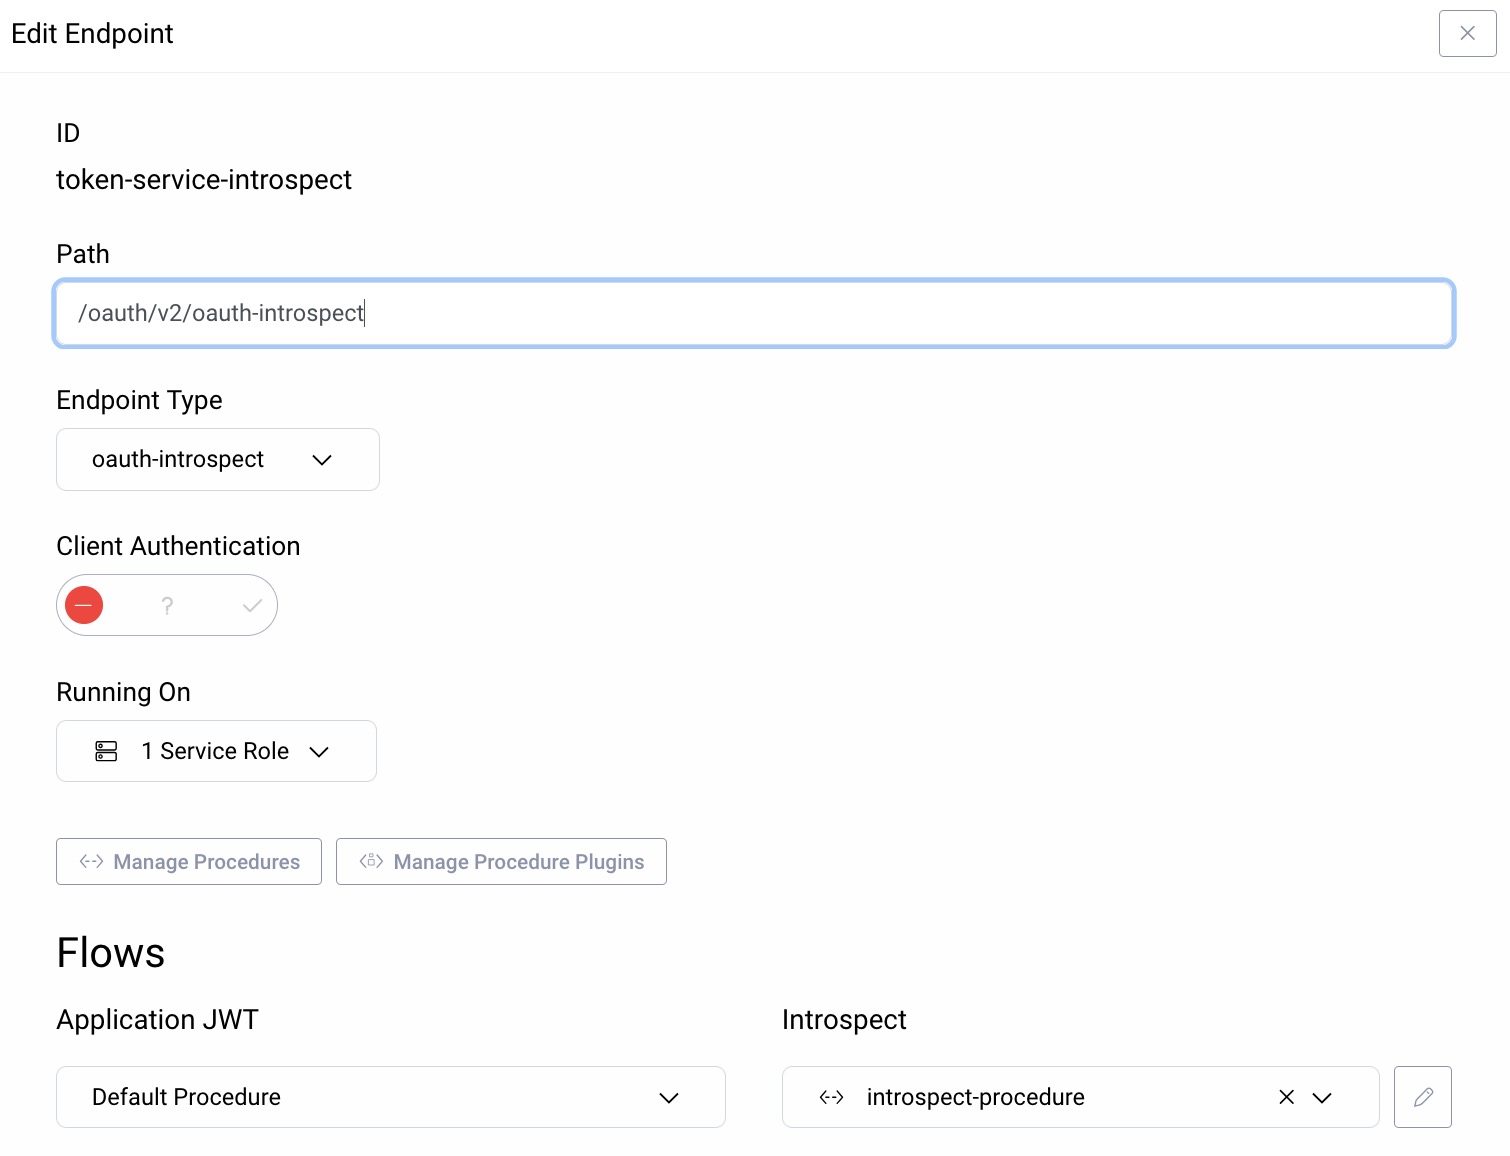Expand the Introspect procedure dropdown chevron
Screen dimensions: 1510x1156
coord(1322,1098)
